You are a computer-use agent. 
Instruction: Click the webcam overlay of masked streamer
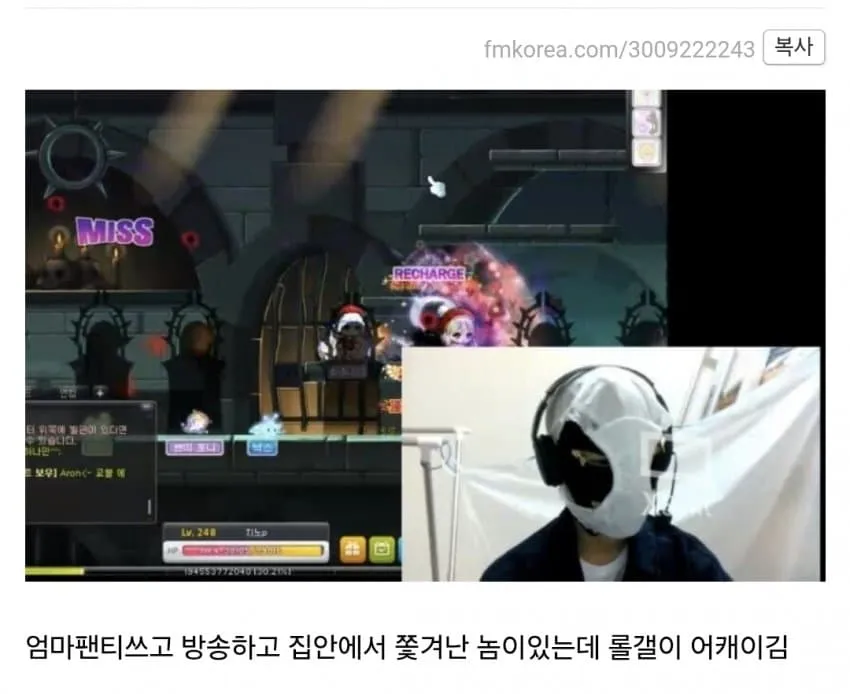point(610,464)
